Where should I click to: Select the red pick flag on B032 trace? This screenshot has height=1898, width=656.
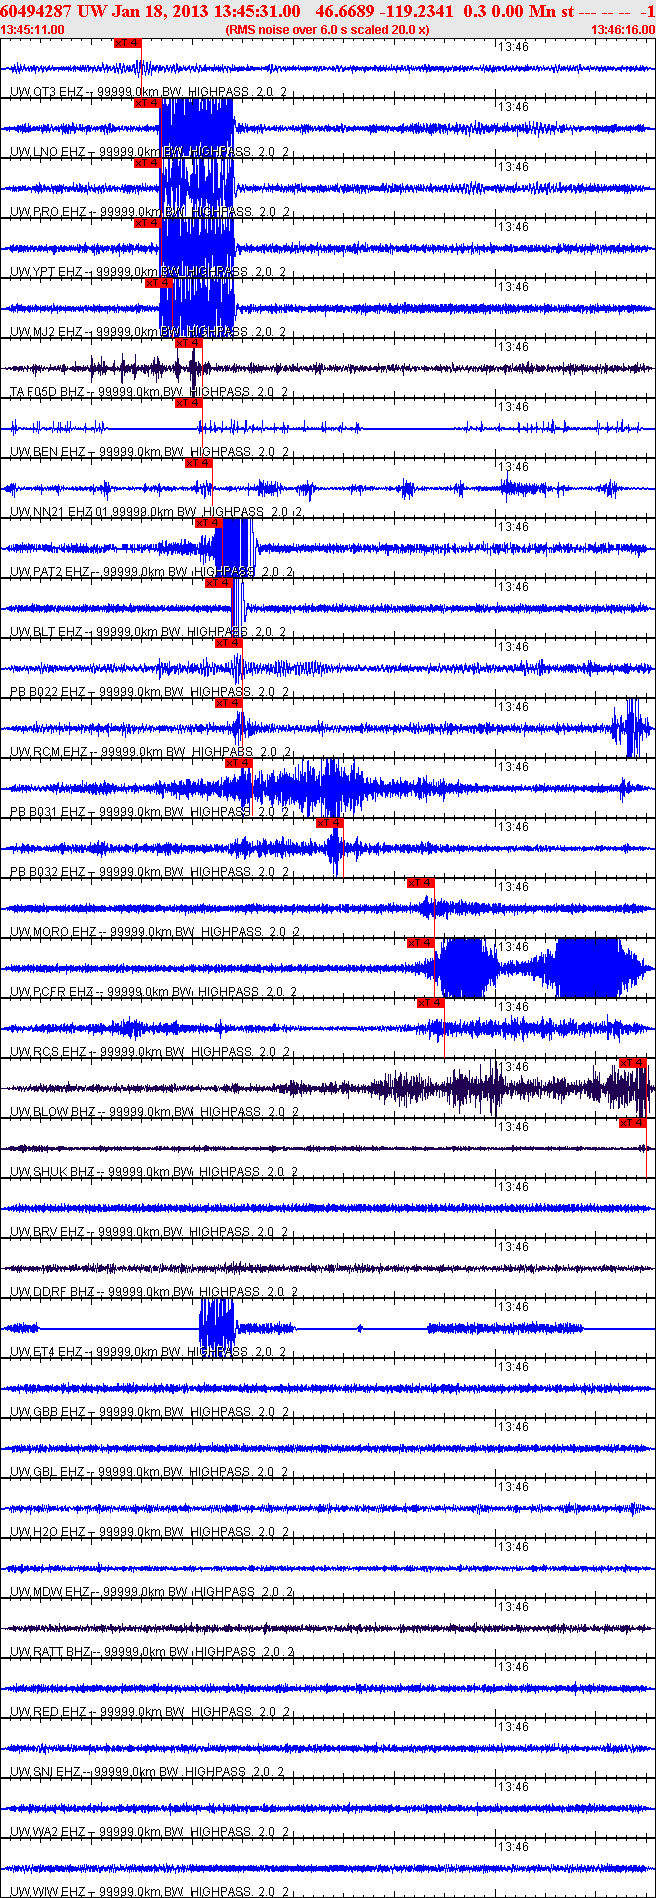pos(329,823)
